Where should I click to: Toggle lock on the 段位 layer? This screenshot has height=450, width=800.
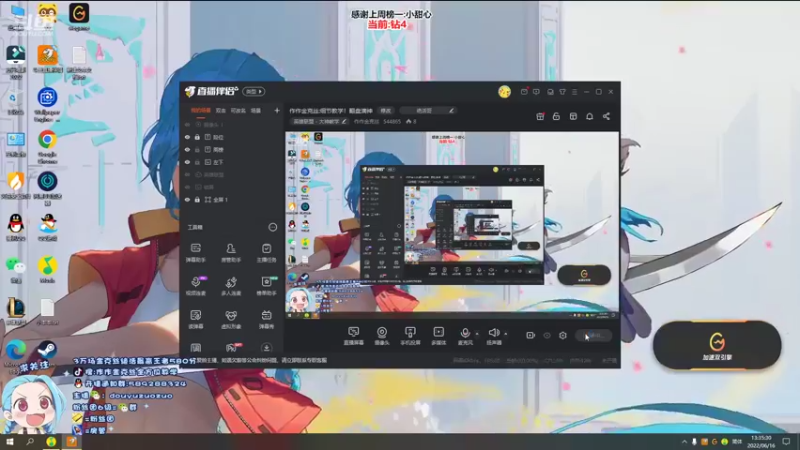pos(197,137)
